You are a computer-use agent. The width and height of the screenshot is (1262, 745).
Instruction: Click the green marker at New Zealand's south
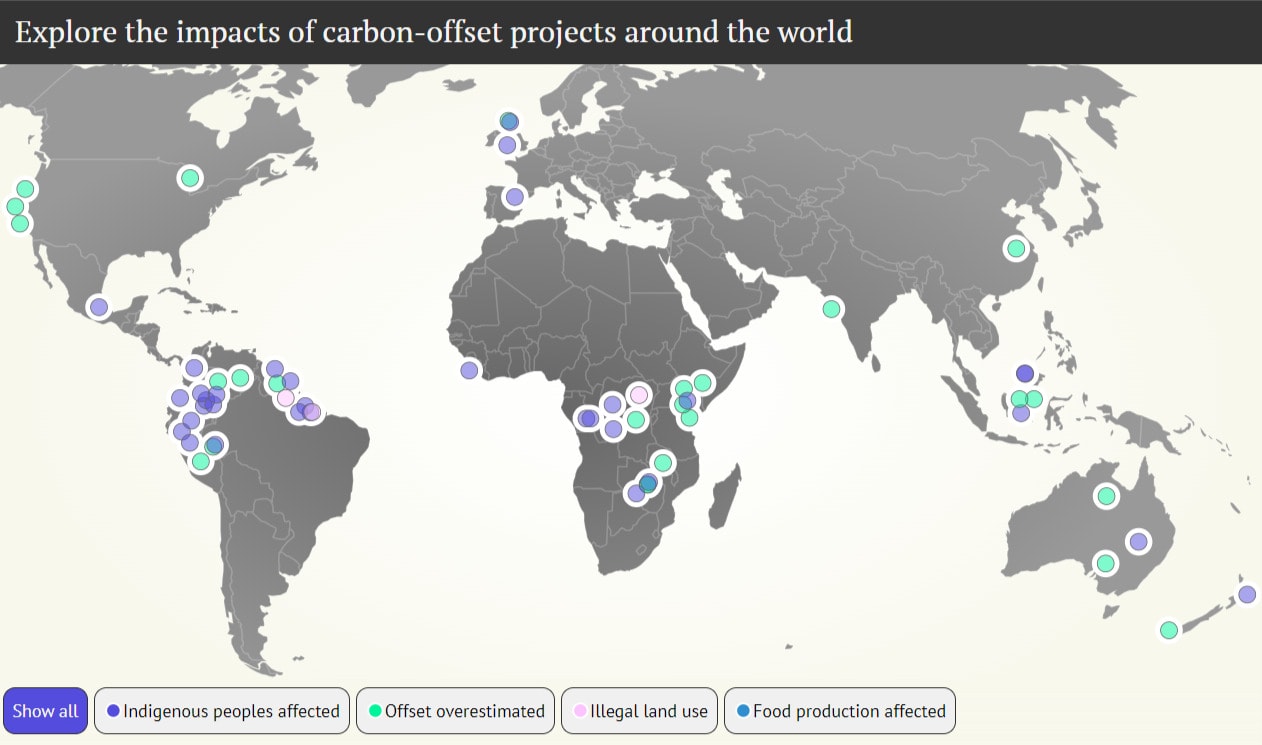[x=1168, y=630]
